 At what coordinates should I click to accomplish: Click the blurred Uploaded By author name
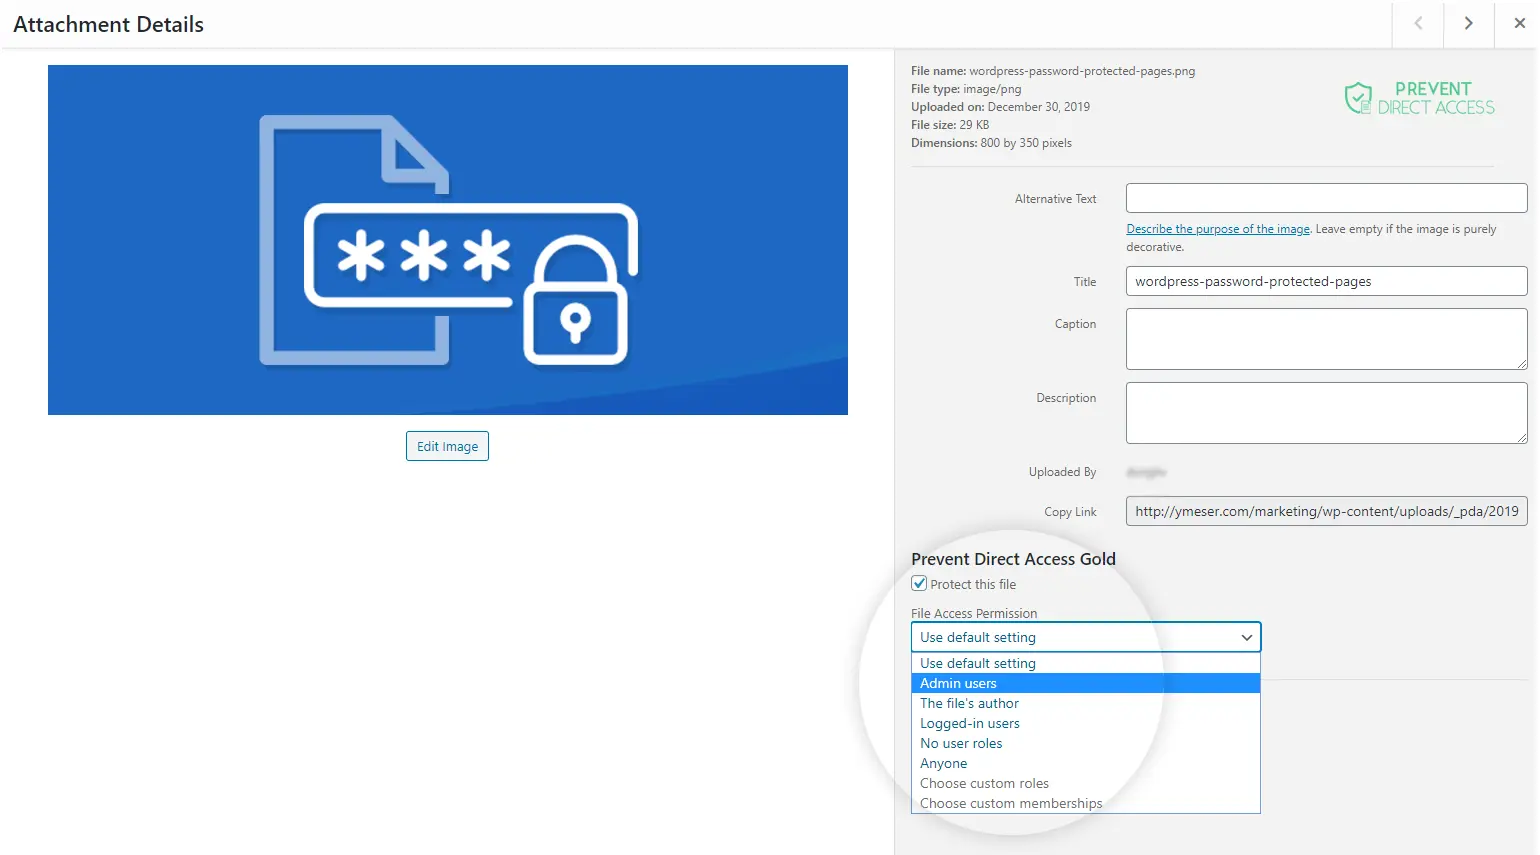pos(1146,472)
